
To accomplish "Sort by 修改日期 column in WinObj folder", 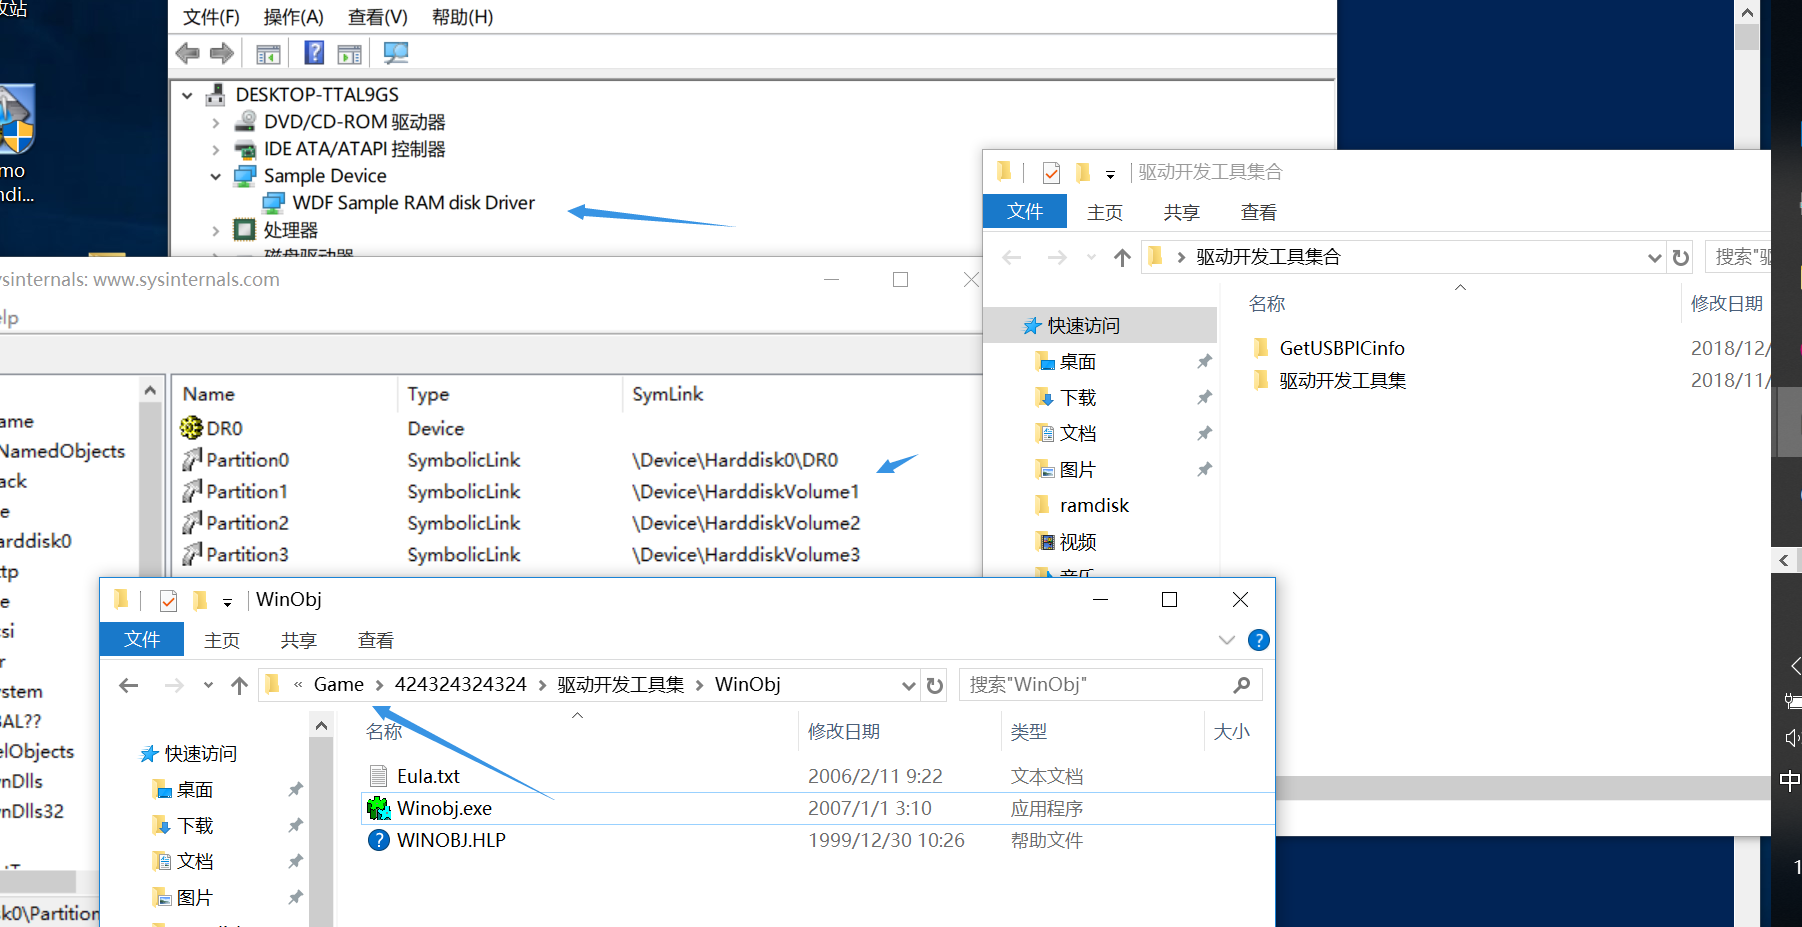I will tap(844, 732).
